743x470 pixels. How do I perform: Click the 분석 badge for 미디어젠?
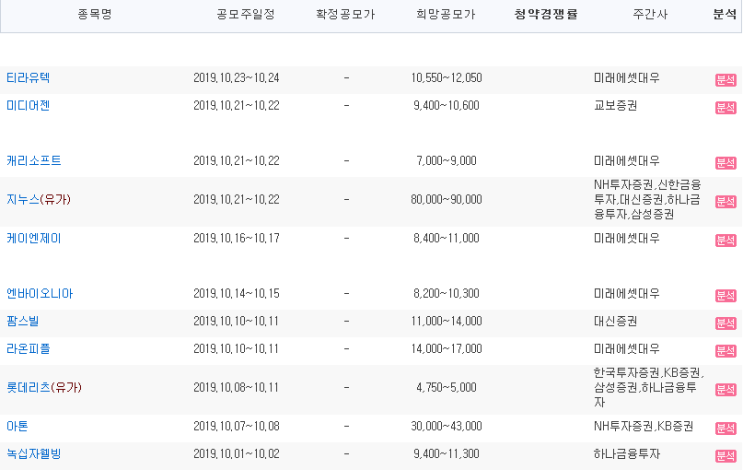point(725,108)
